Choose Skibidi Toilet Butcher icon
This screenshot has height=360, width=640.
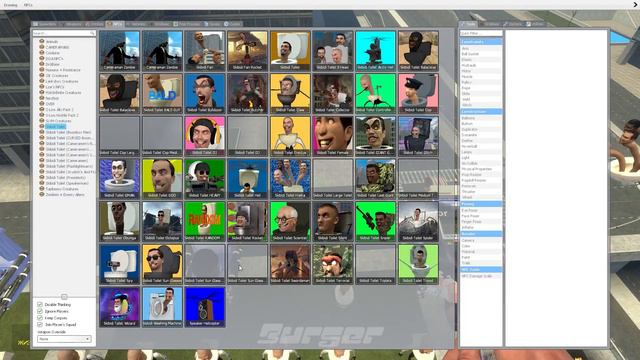pos(247,93)
